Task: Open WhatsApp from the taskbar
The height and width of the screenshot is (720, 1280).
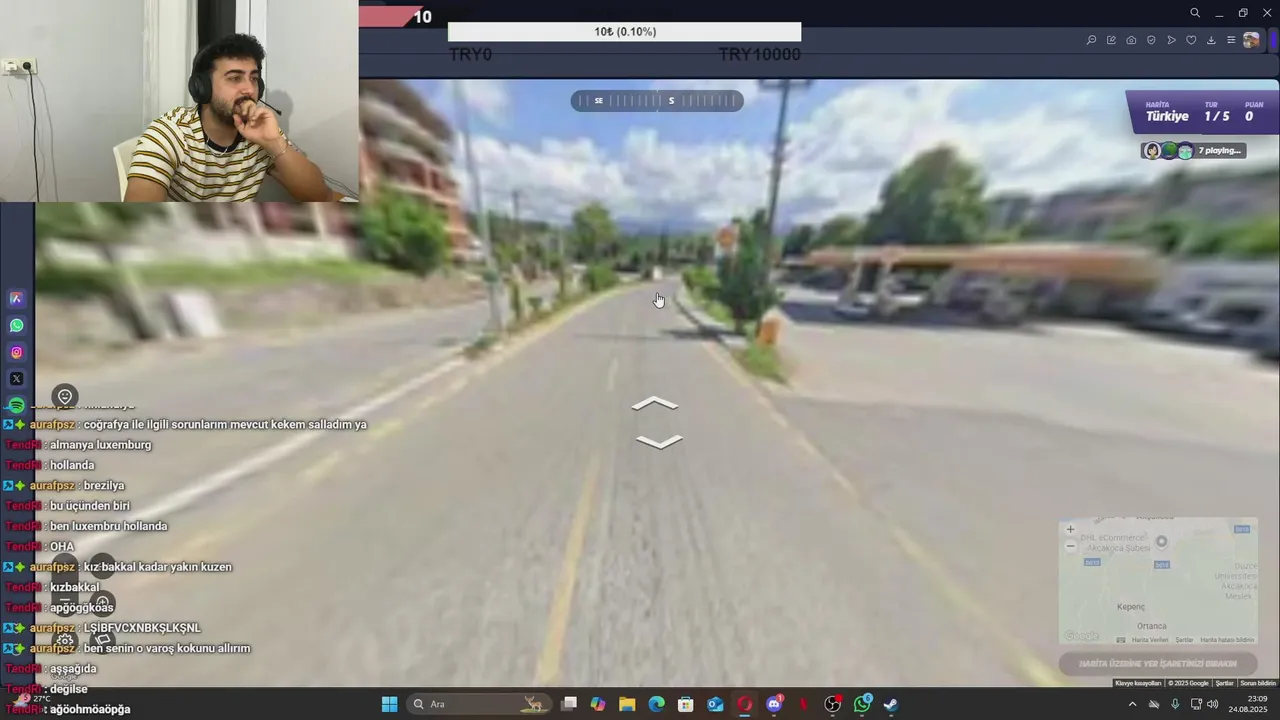Action: [862, 704]
